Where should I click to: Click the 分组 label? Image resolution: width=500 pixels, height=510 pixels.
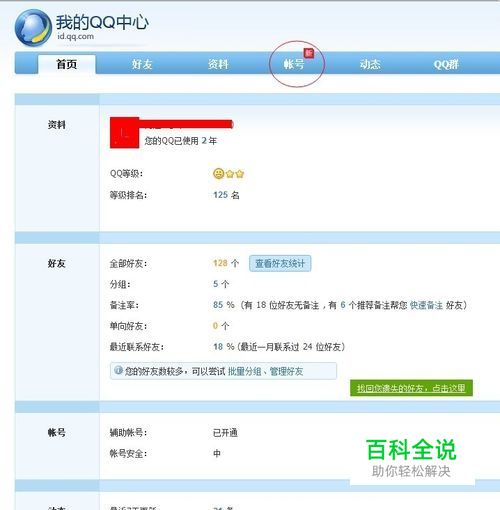120,284
